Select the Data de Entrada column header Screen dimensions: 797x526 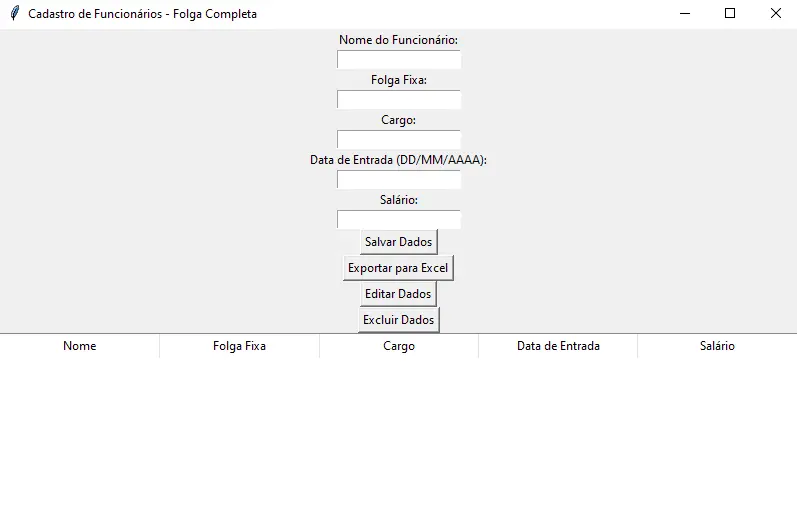[x=558, y=346]
